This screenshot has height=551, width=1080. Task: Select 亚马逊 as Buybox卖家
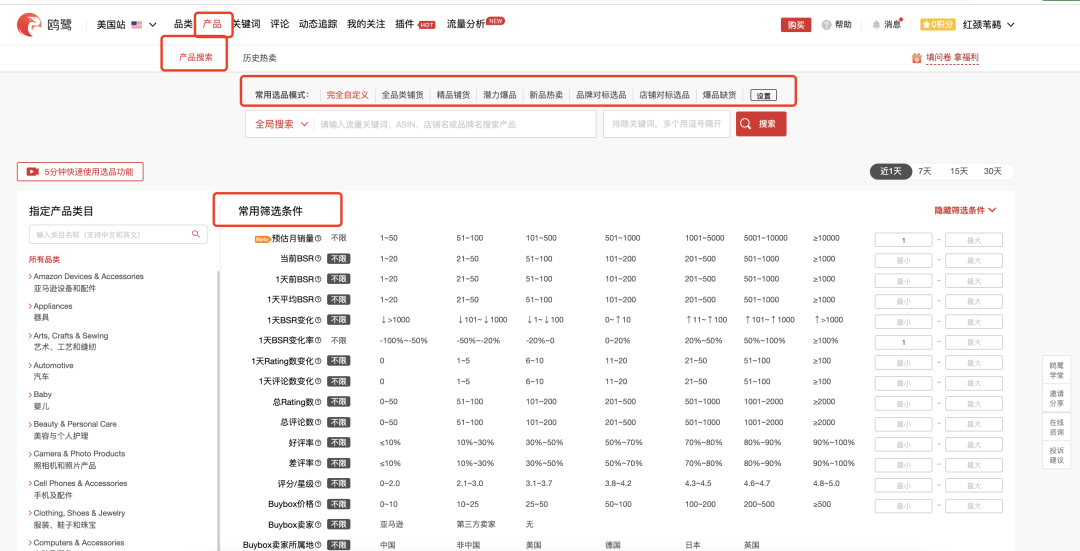pyautogui.click(x=391, y=525)
